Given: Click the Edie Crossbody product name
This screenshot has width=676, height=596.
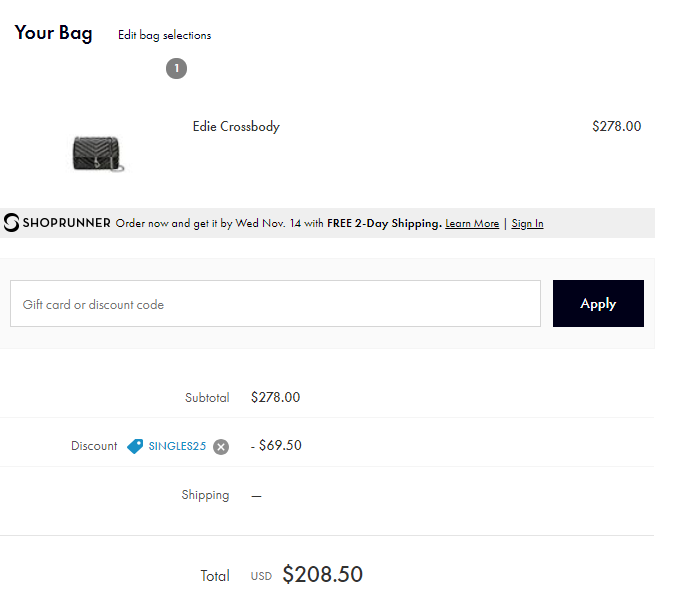Looking at the screenshot, I should 236,126.
